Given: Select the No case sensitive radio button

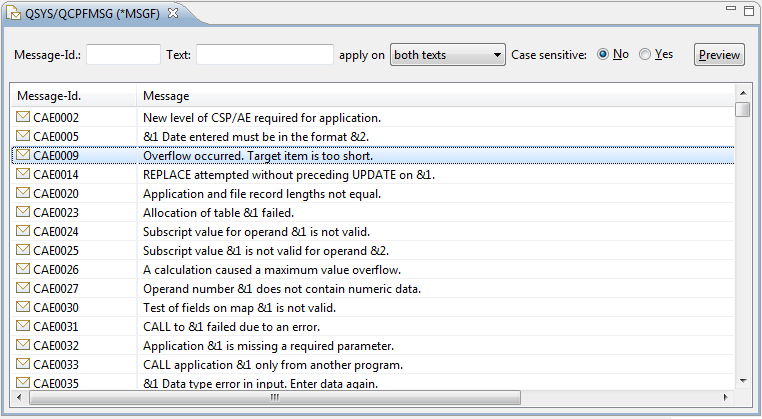Looking at the screenshot, I should click(602, 54).
